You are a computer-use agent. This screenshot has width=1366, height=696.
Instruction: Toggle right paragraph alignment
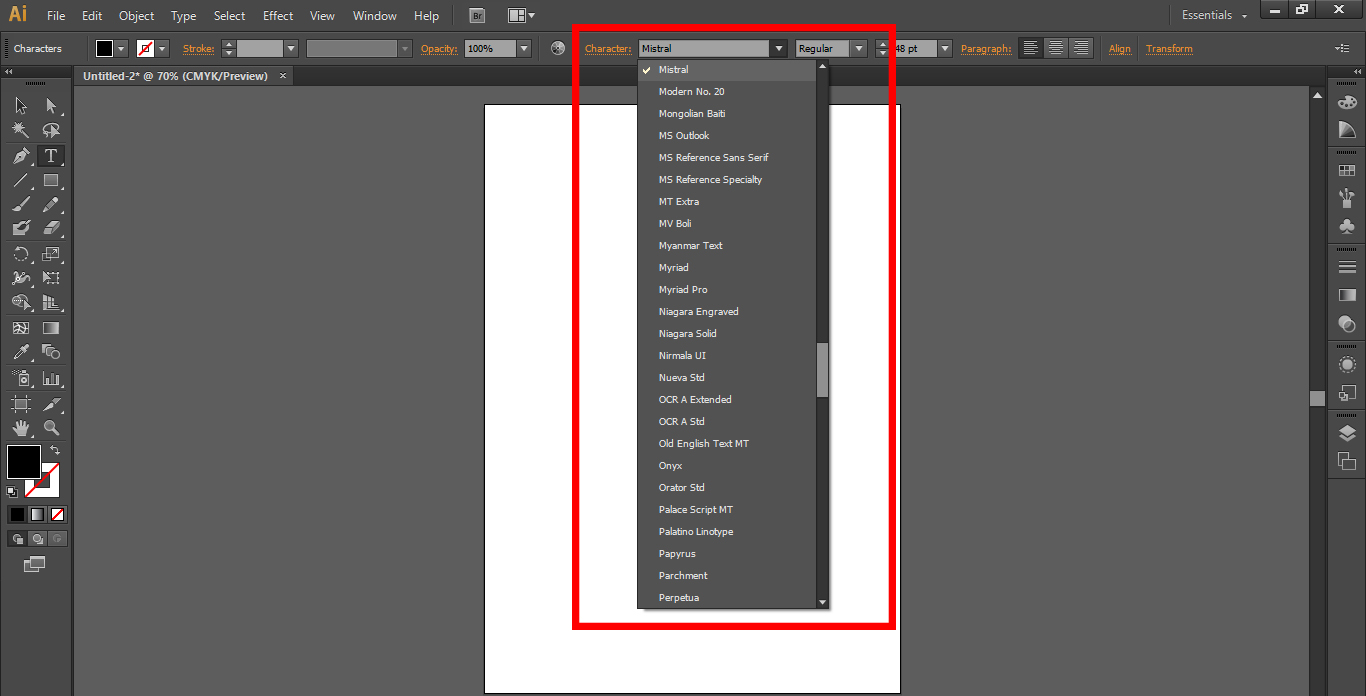pos(1081,47)
